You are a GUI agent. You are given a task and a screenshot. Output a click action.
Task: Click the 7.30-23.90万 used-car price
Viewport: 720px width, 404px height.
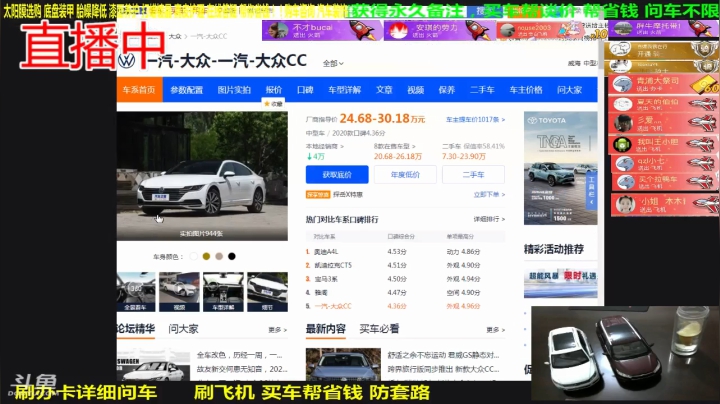point(464,157)
